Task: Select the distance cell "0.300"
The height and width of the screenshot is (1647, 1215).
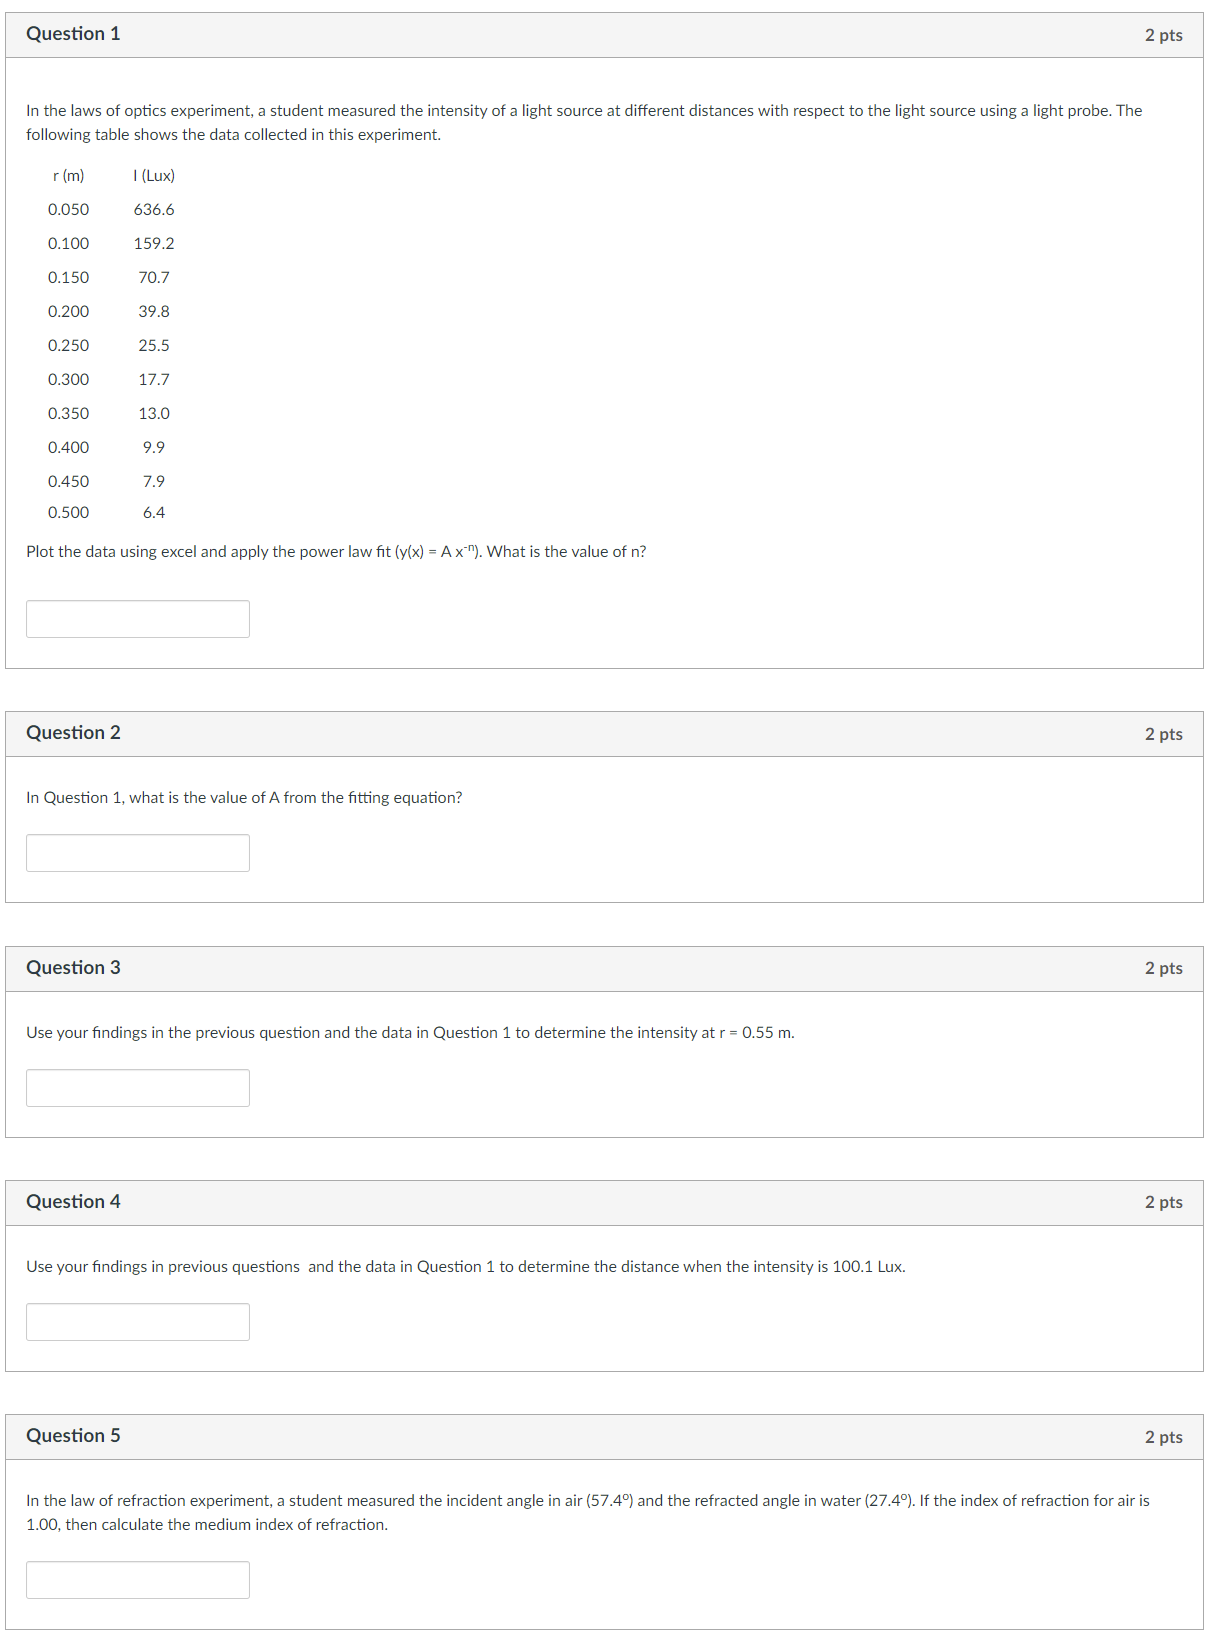Action: (68, 380)
